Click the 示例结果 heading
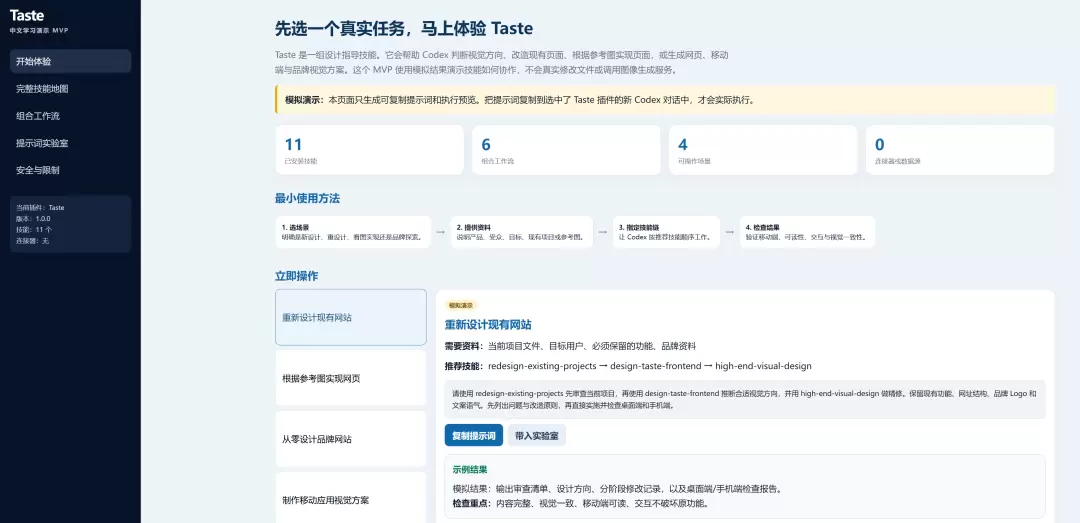This screenshot has height=523, width=1080. 470,470
